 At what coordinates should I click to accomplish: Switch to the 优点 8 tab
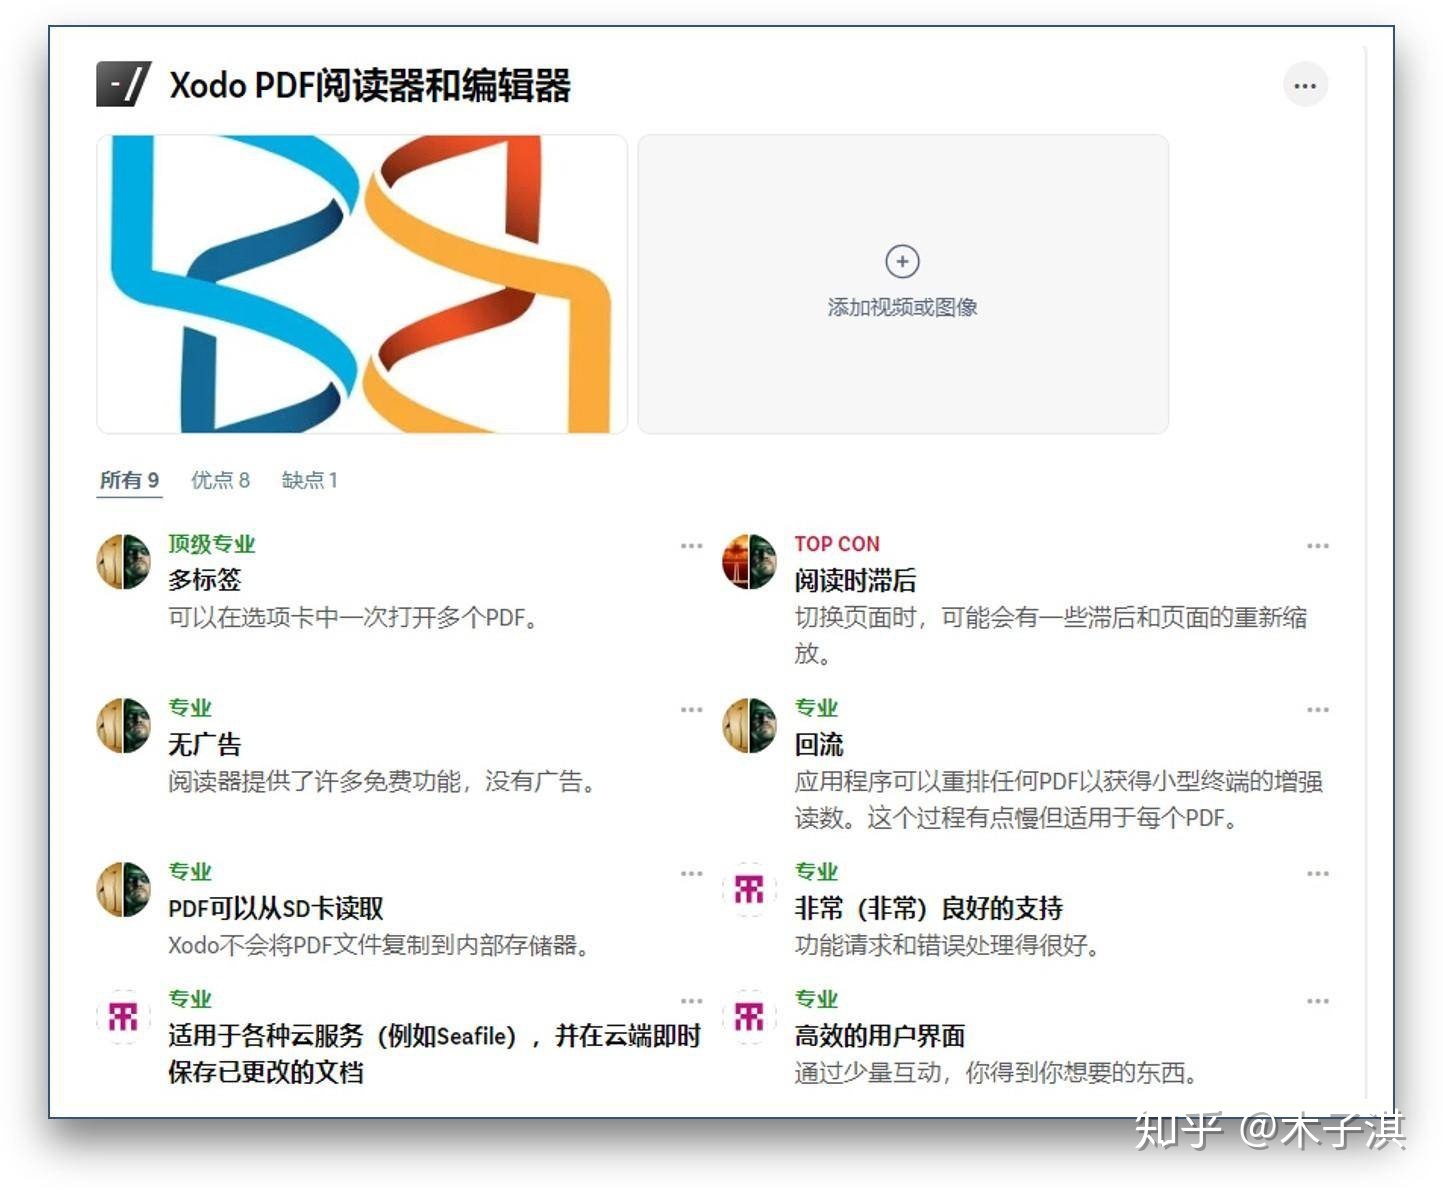tap(220, 481)
